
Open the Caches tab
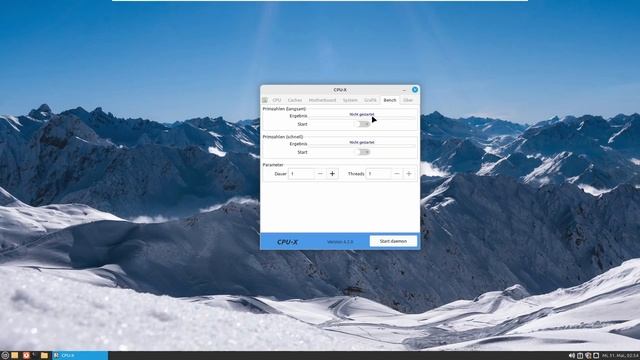295,100
